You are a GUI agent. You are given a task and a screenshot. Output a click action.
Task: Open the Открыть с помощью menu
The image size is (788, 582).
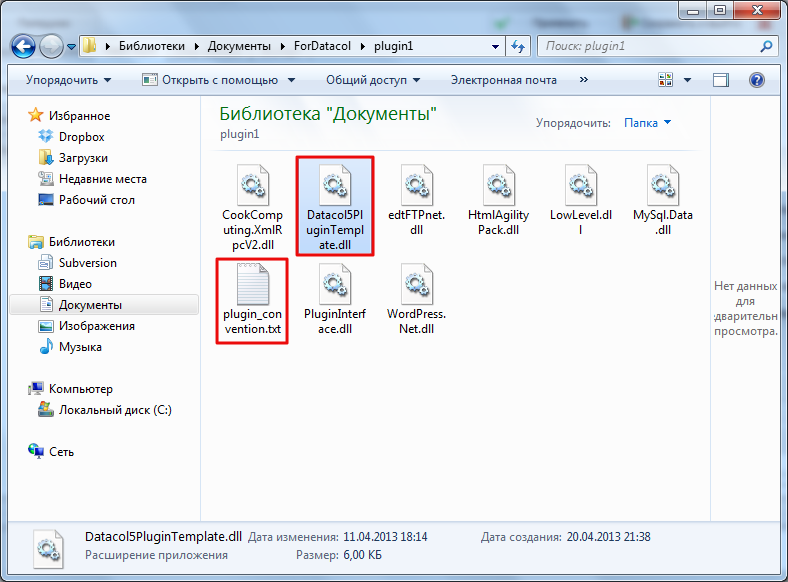[x=219, y=80]
